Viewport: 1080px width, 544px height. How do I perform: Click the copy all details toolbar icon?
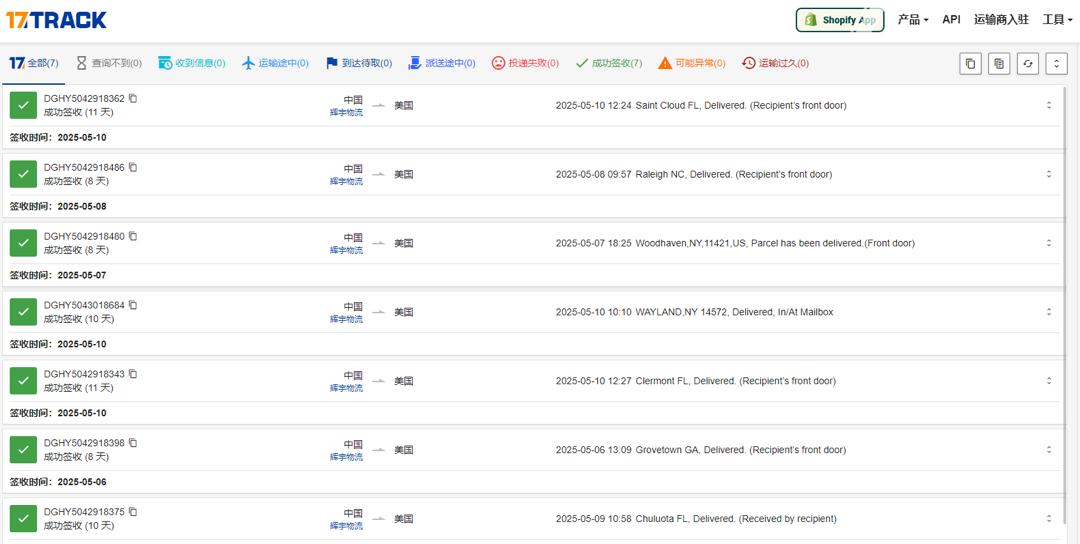[x=999, y=63]
